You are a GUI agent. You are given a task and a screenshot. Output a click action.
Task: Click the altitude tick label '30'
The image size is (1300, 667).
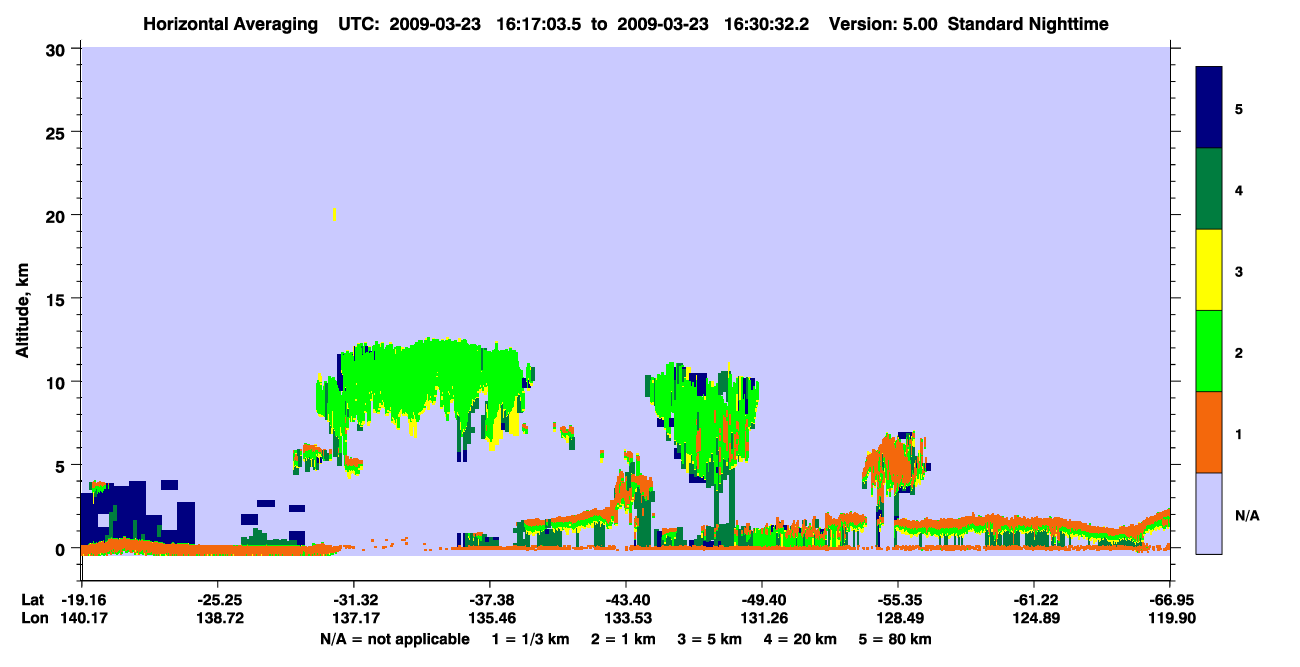pyautogui.click(x=57, y=49)
